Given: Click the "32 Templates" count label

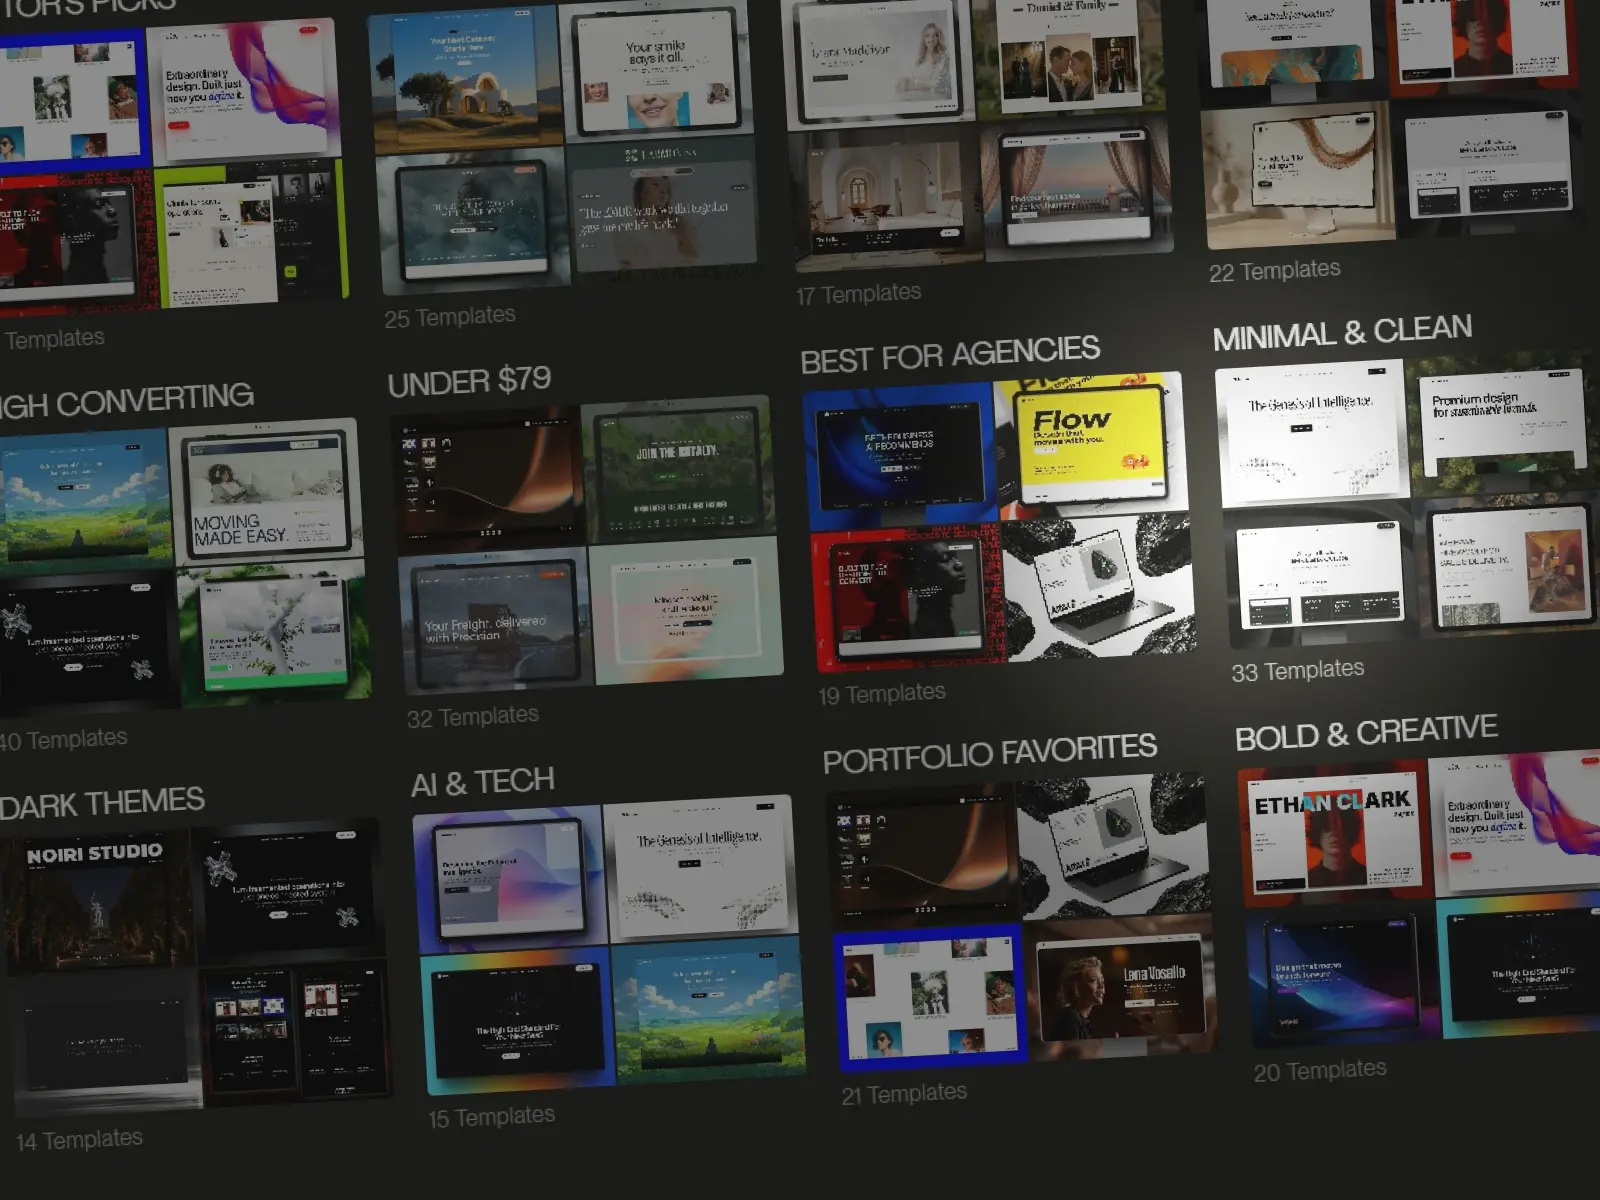Looking at the screenshot, I should click(473, 716).
